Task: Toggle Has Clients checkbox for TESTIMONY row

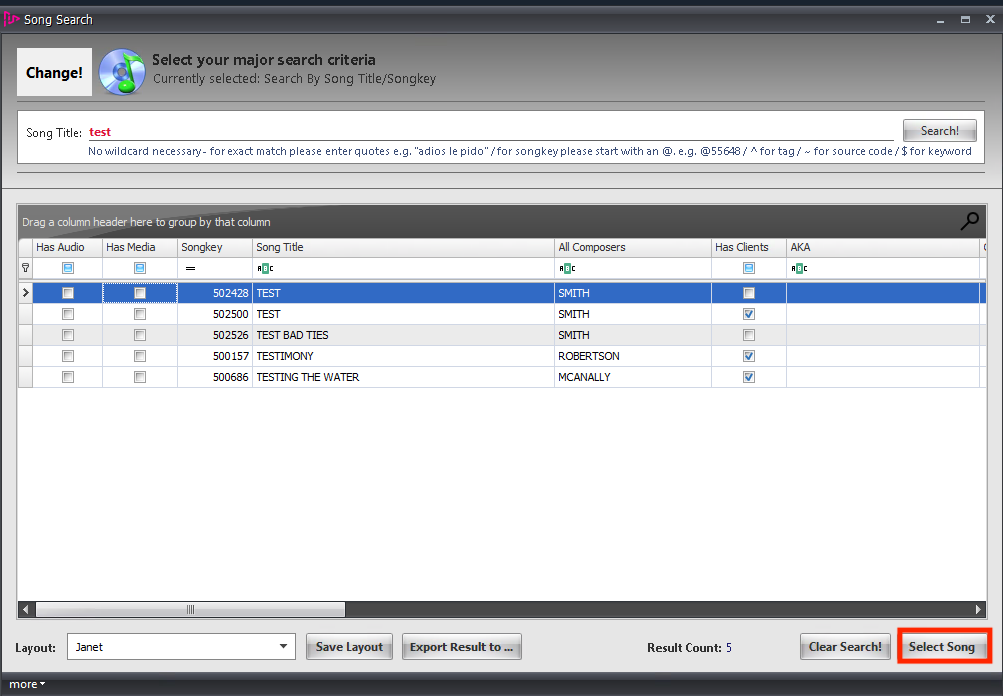Action: [749, 356]
